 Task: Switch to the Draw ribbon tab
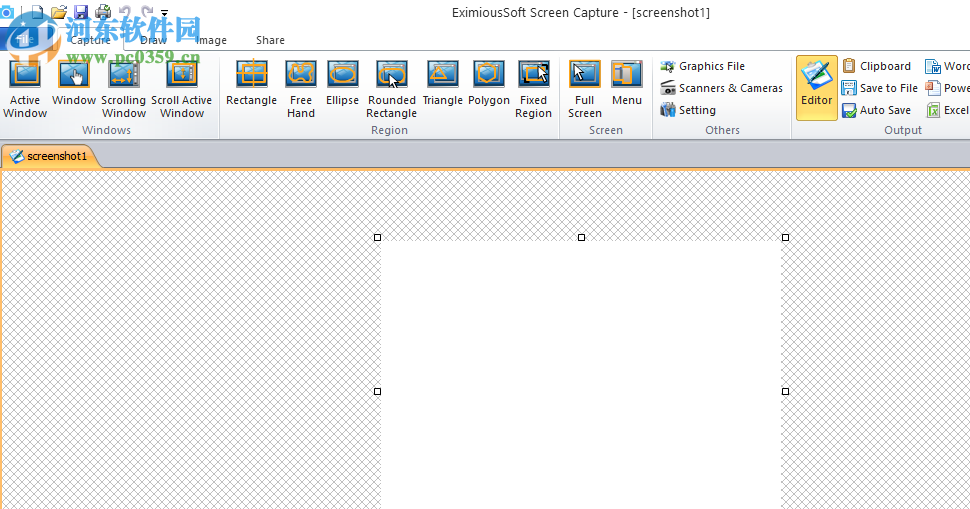pos(153,40)
